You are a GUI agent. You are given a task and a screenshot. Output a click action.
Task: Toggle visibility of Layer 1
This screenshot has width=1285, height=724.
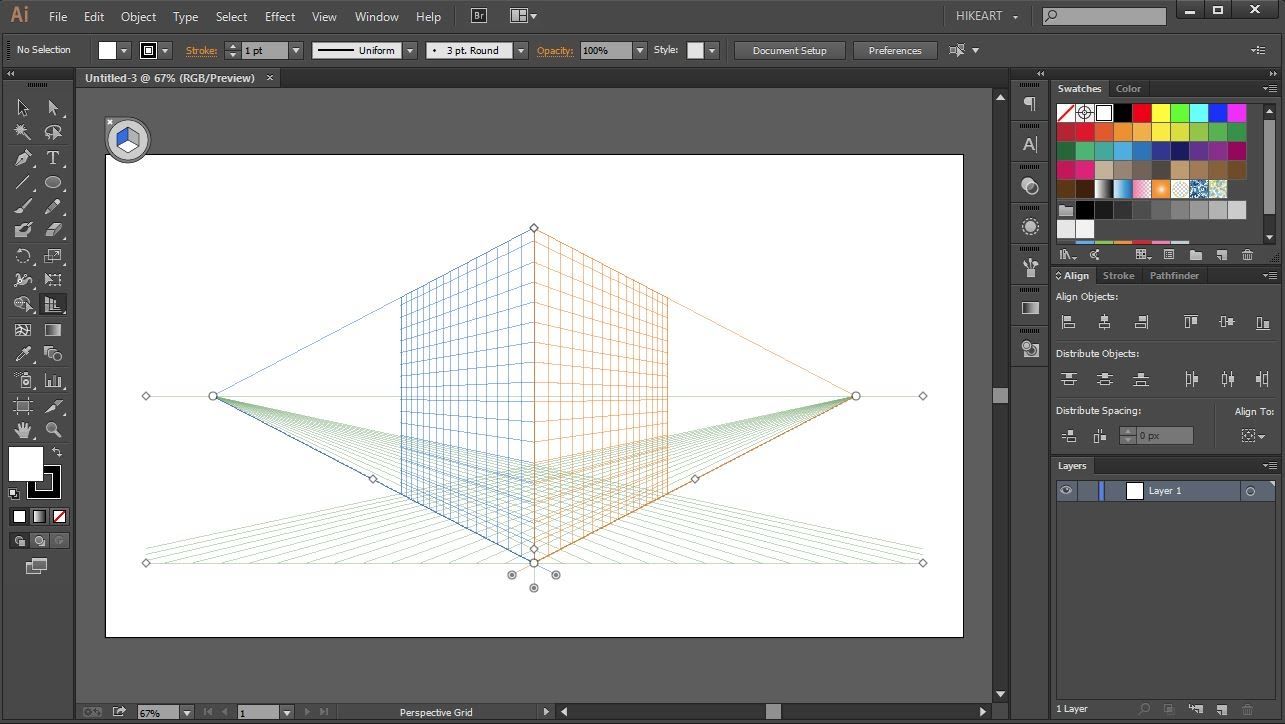pyautogui.click(x=1066, y=491)
